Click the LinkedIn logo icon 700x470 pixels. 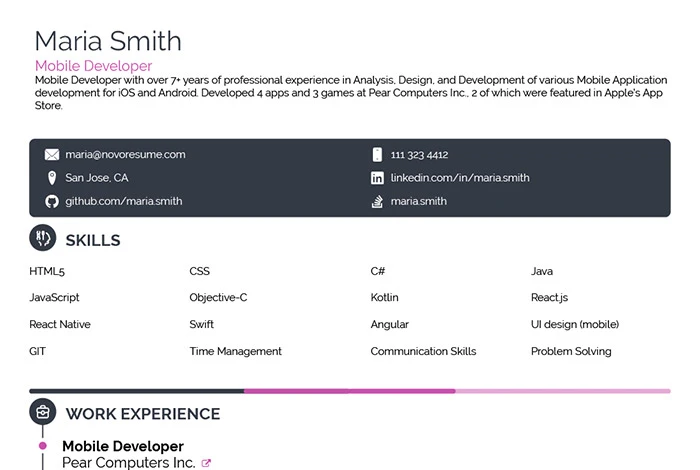coord(377,178)
